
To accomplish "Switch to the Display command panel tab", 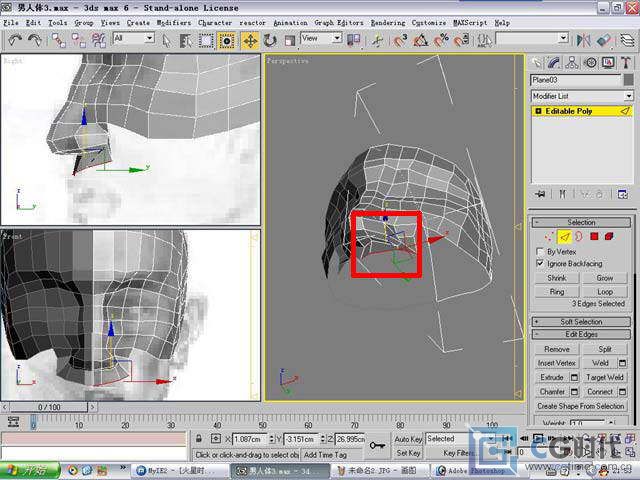I will pyautogui.click(x=608, y=63).
